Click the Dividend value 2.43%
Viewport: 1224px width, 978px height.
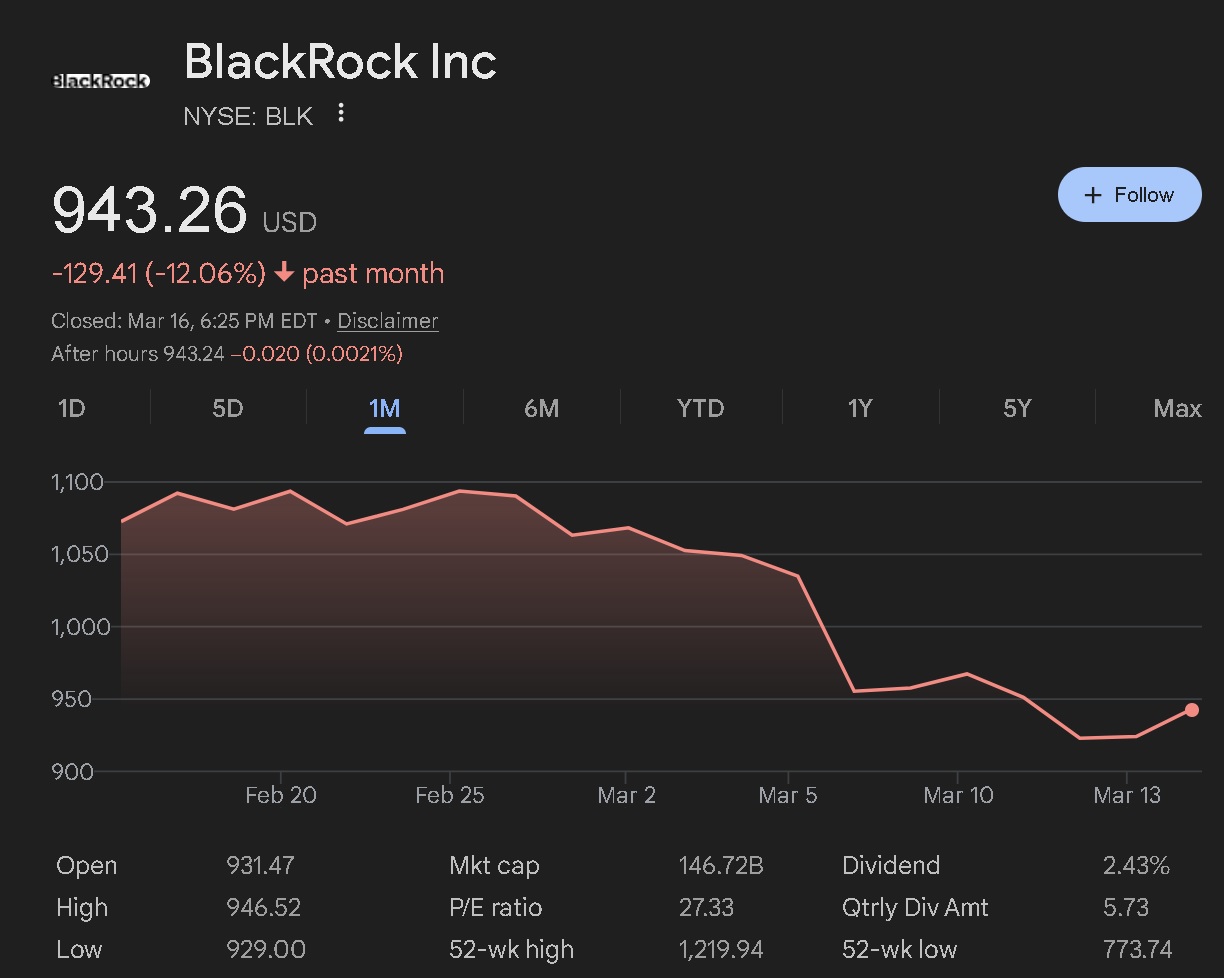(1136, 866)
